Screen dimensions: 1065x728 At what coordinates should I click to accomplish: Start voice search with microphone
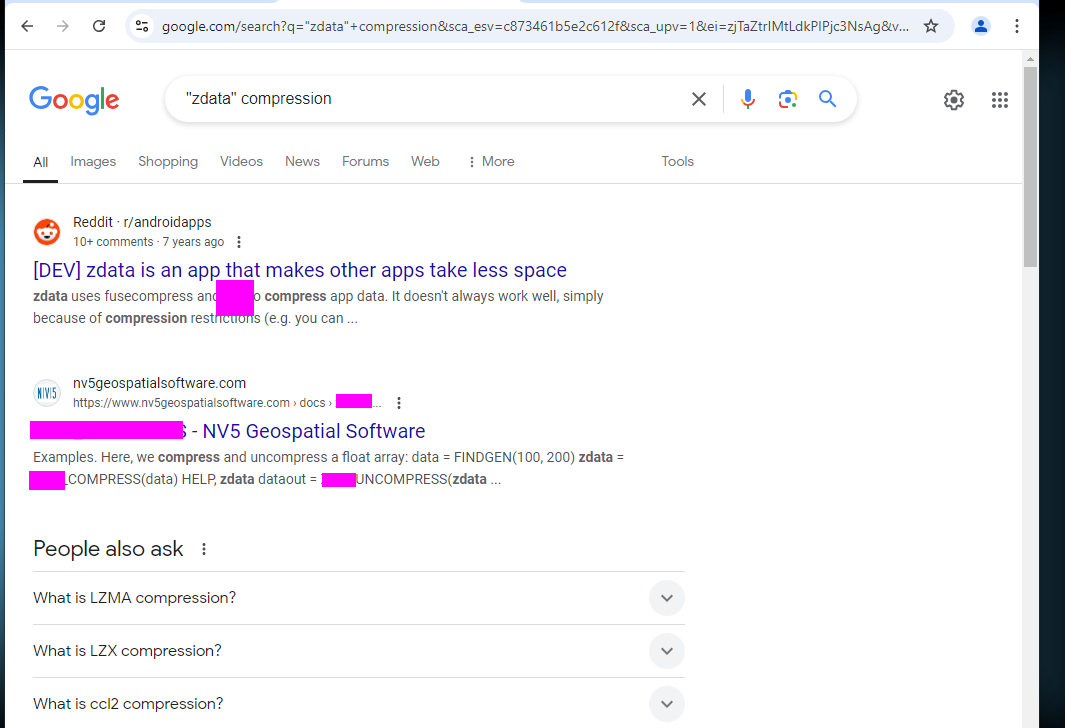click(748, 99)
